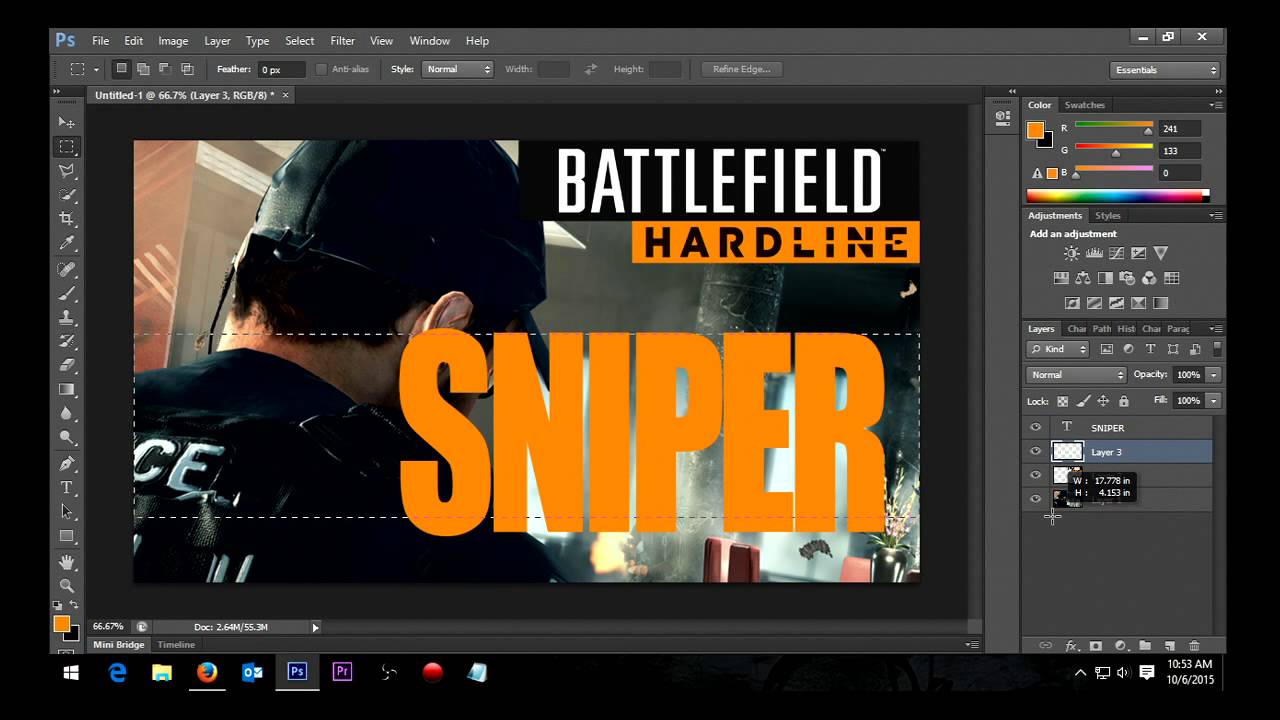Select the Hand tool
This screenshot has width=1280, height=720.
(67, 562)
